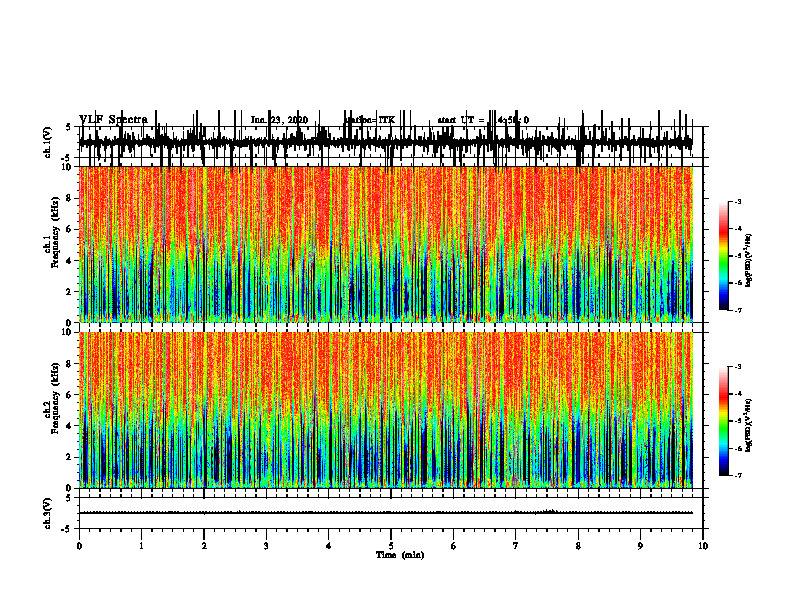
Task: Click inside the ch.1 spectrogram panel
Action: (386, 244)
